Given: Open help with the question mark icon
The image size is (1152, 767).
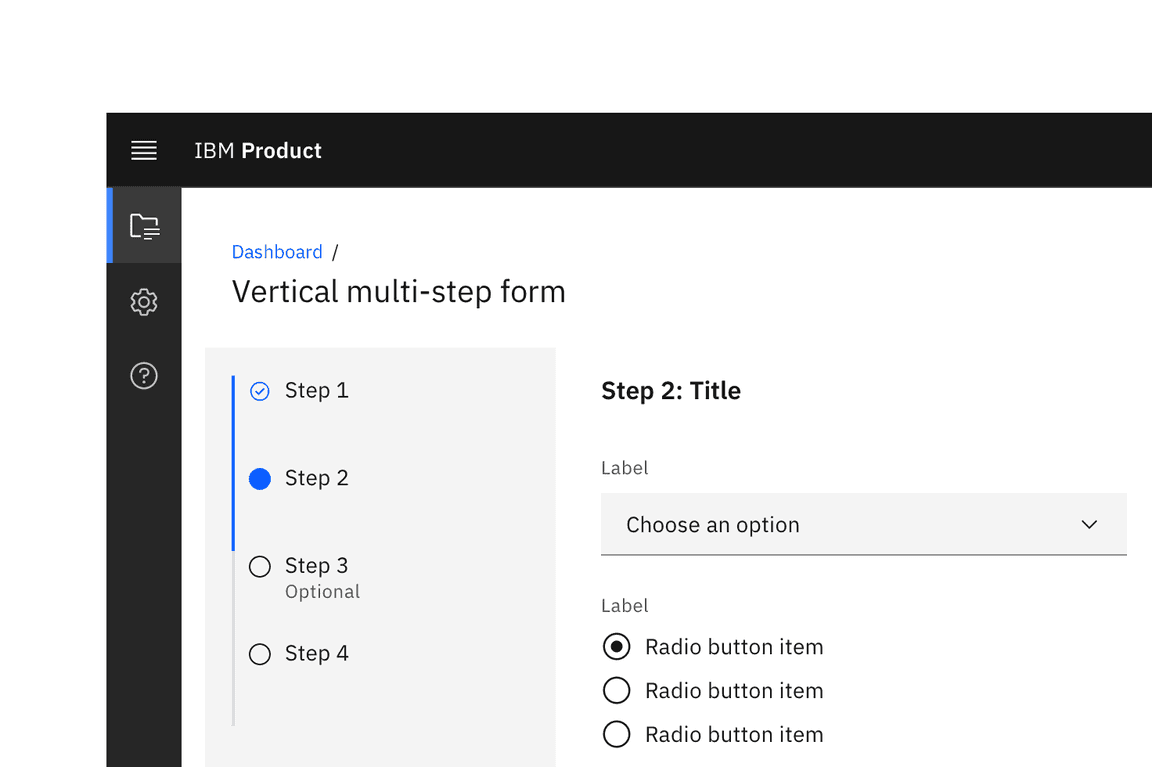Looking at the screenshot, I should coord(144,375).
